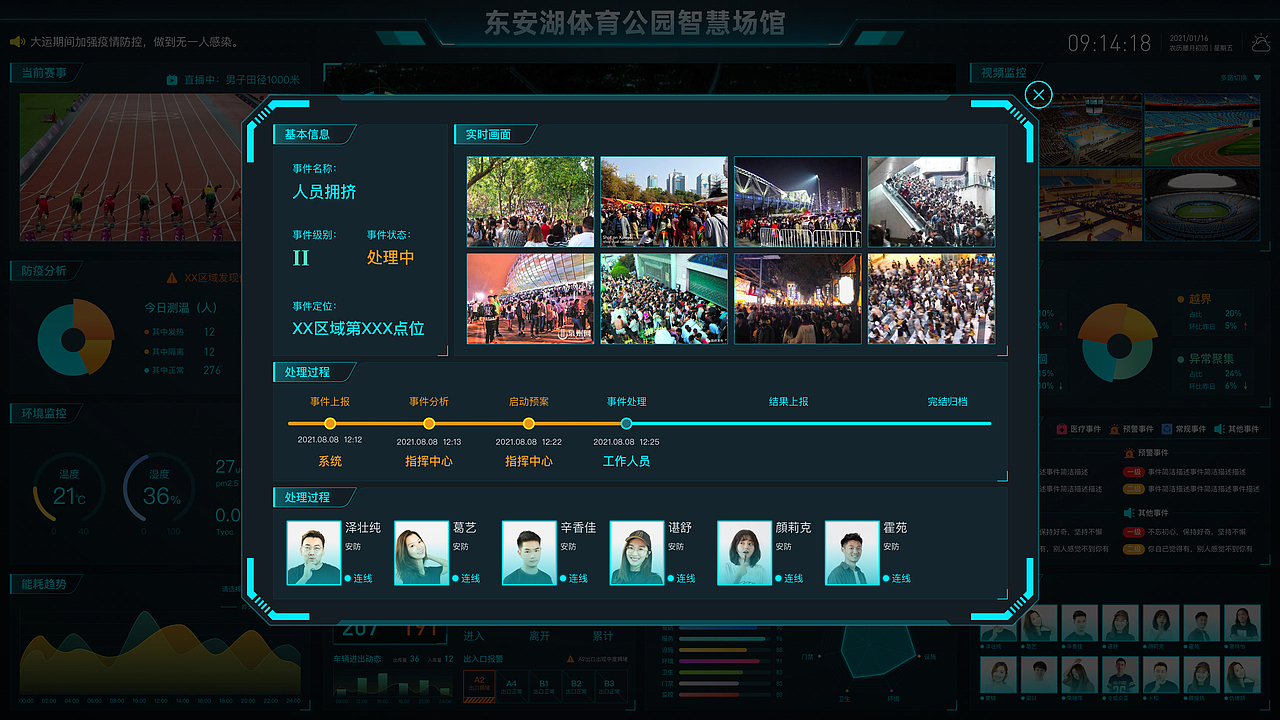The image size is (1280, 720).
Task: Open the crowded escalator thumbnail
Action: point(931,201)
